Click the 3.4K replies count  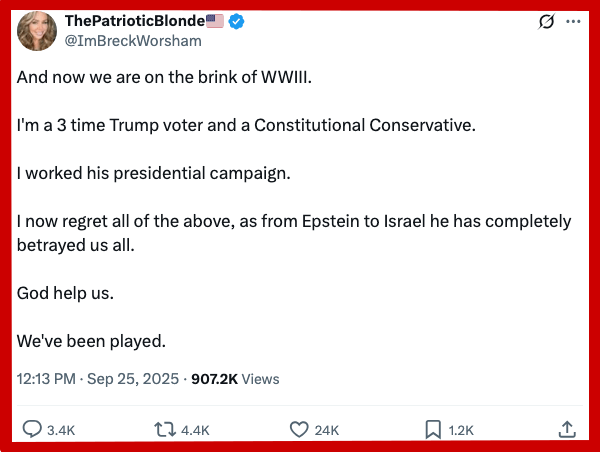pyautogui.click(x=61, y=430)
